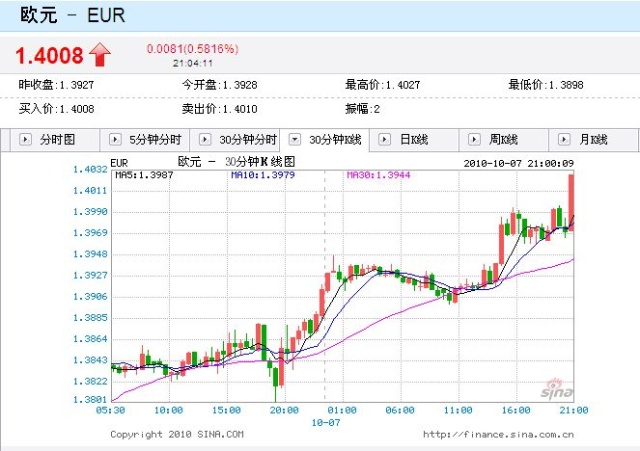Click the red up-arrow price indicator
Viewport: 640px width, 451px height.
click(99, 54)
